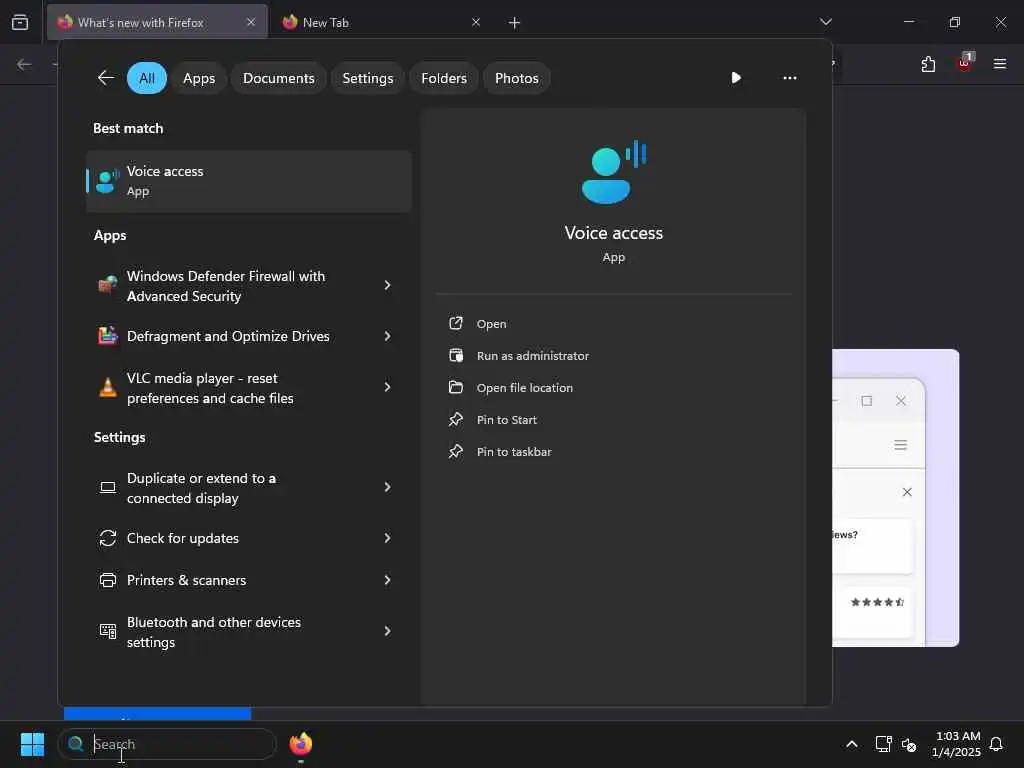Choose Open file location
The width and height of the screenshot is (1024, 768).
point(524,388)
